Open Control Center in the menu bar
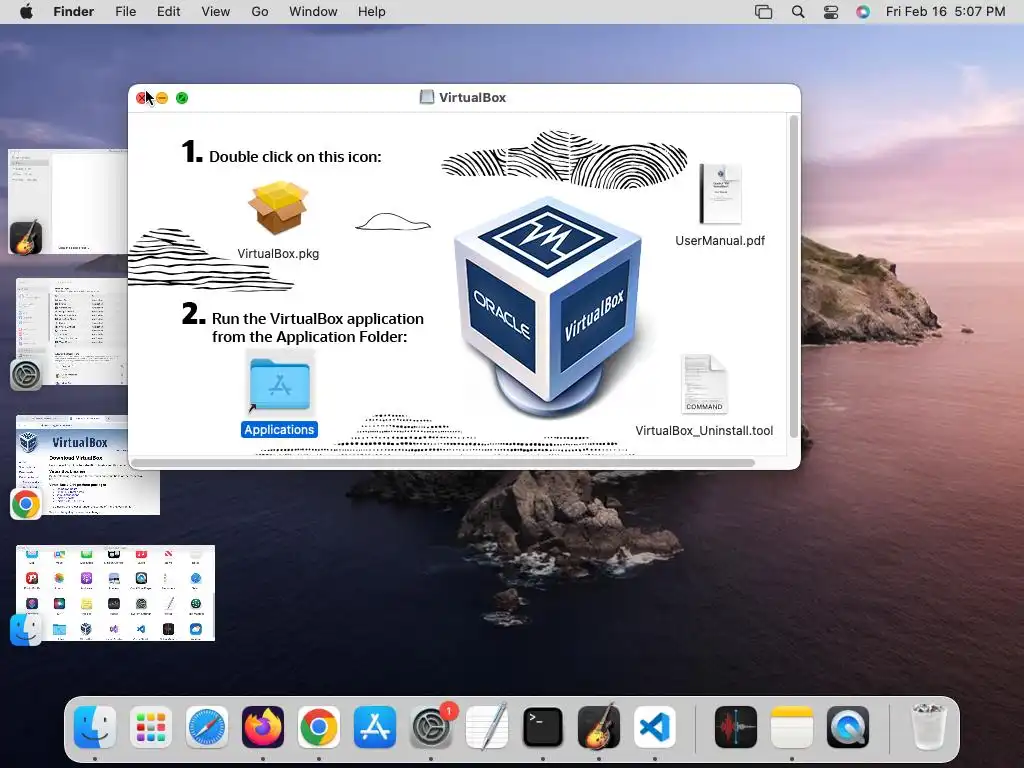The width and height of the screenshot is (1024, 768). tap(831, 12)
